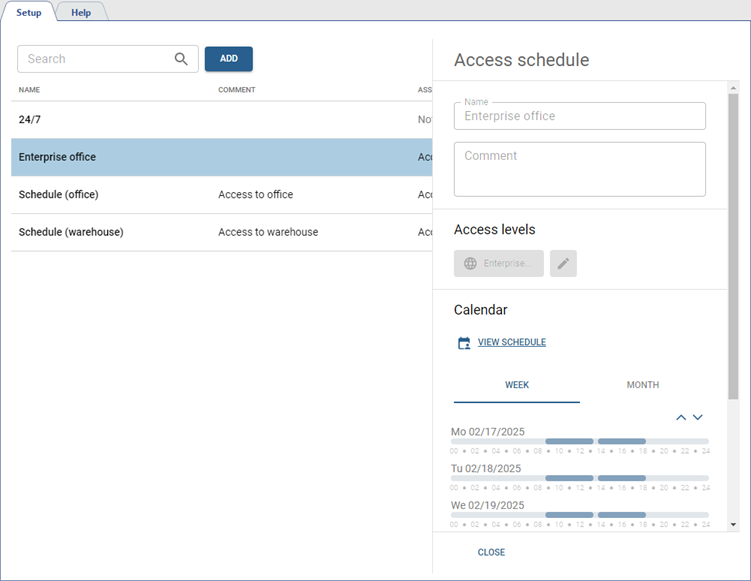This screenshot has width=751, height=581.
Task: Click the Name field
Action: click(x=580, y=116)
